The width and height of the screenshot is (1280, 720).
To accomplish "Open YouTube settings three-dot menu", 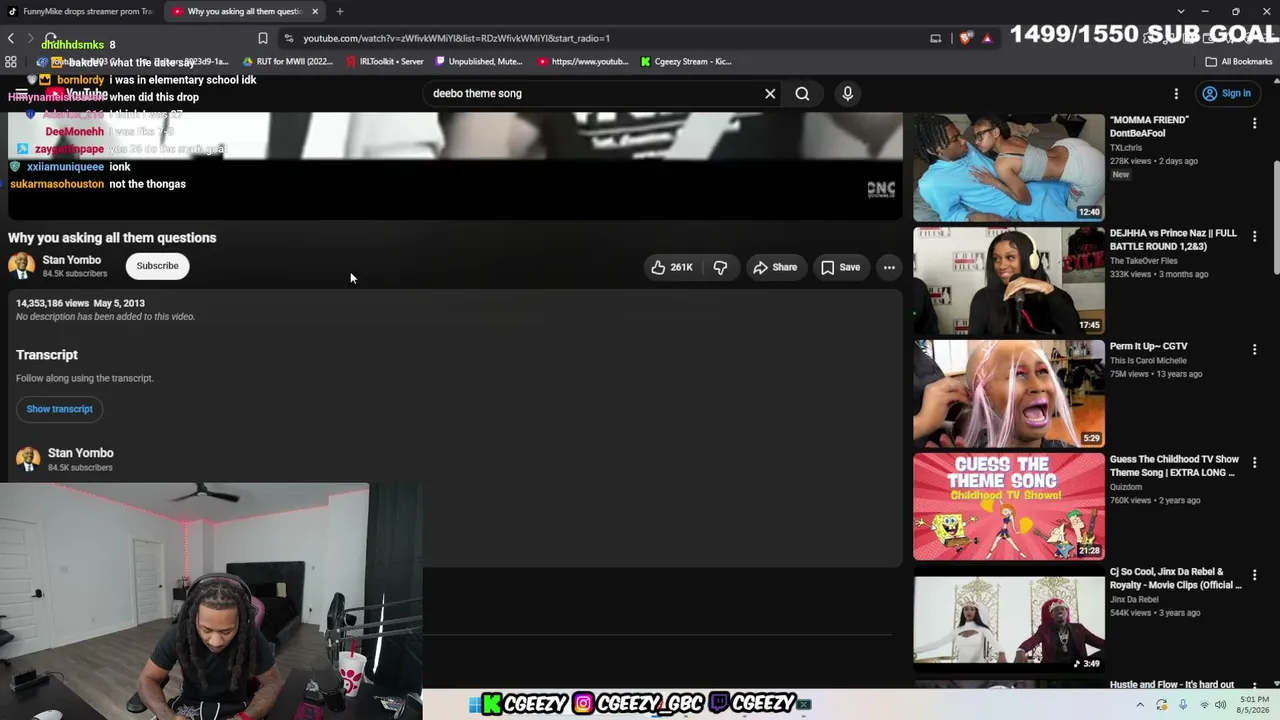I will click(1176, 93).
